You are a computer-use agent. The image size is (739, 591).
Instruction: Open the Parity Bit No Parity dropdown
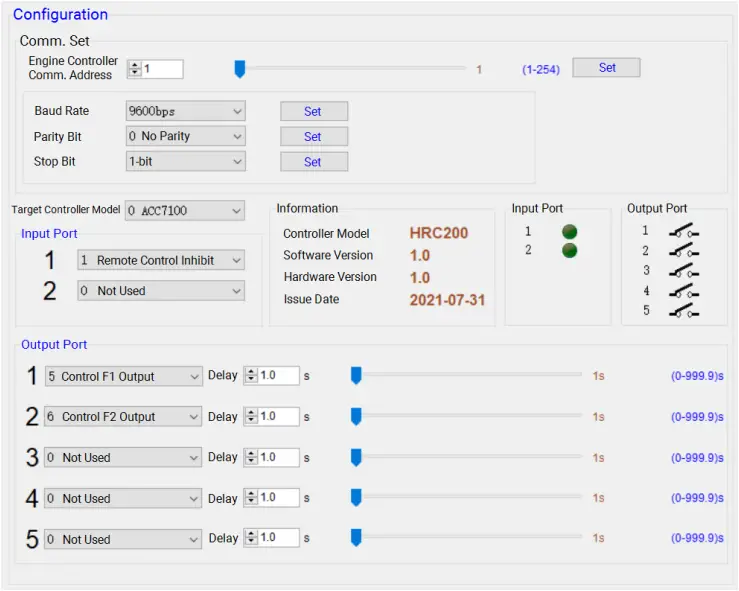tap(185, 136)
